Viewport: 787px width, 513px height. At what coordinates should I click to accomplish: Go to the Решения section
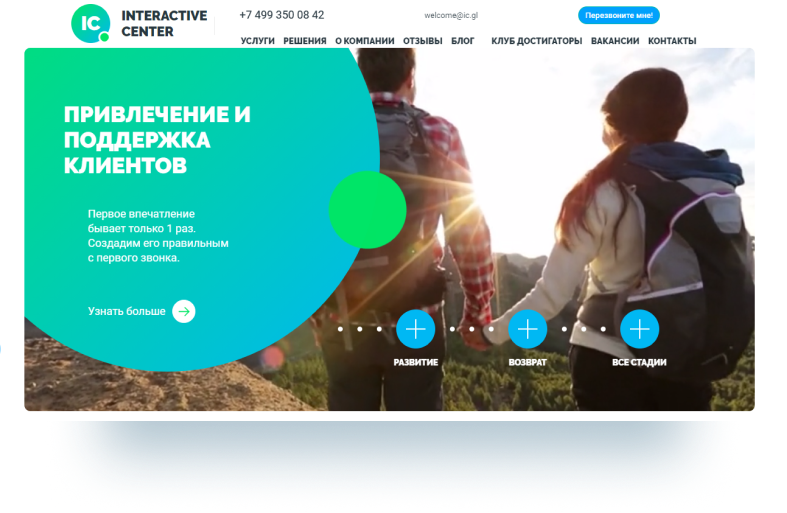304,41
